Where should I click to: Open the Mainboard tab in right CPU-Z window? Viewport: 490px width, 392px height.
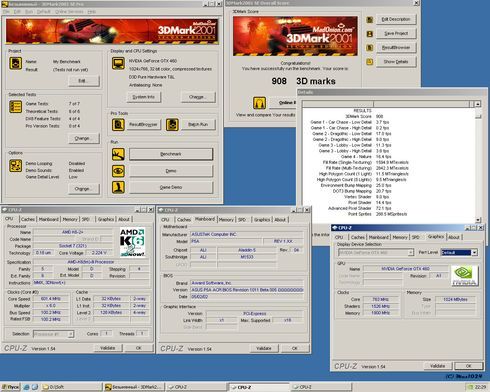(x=379, y=237)
